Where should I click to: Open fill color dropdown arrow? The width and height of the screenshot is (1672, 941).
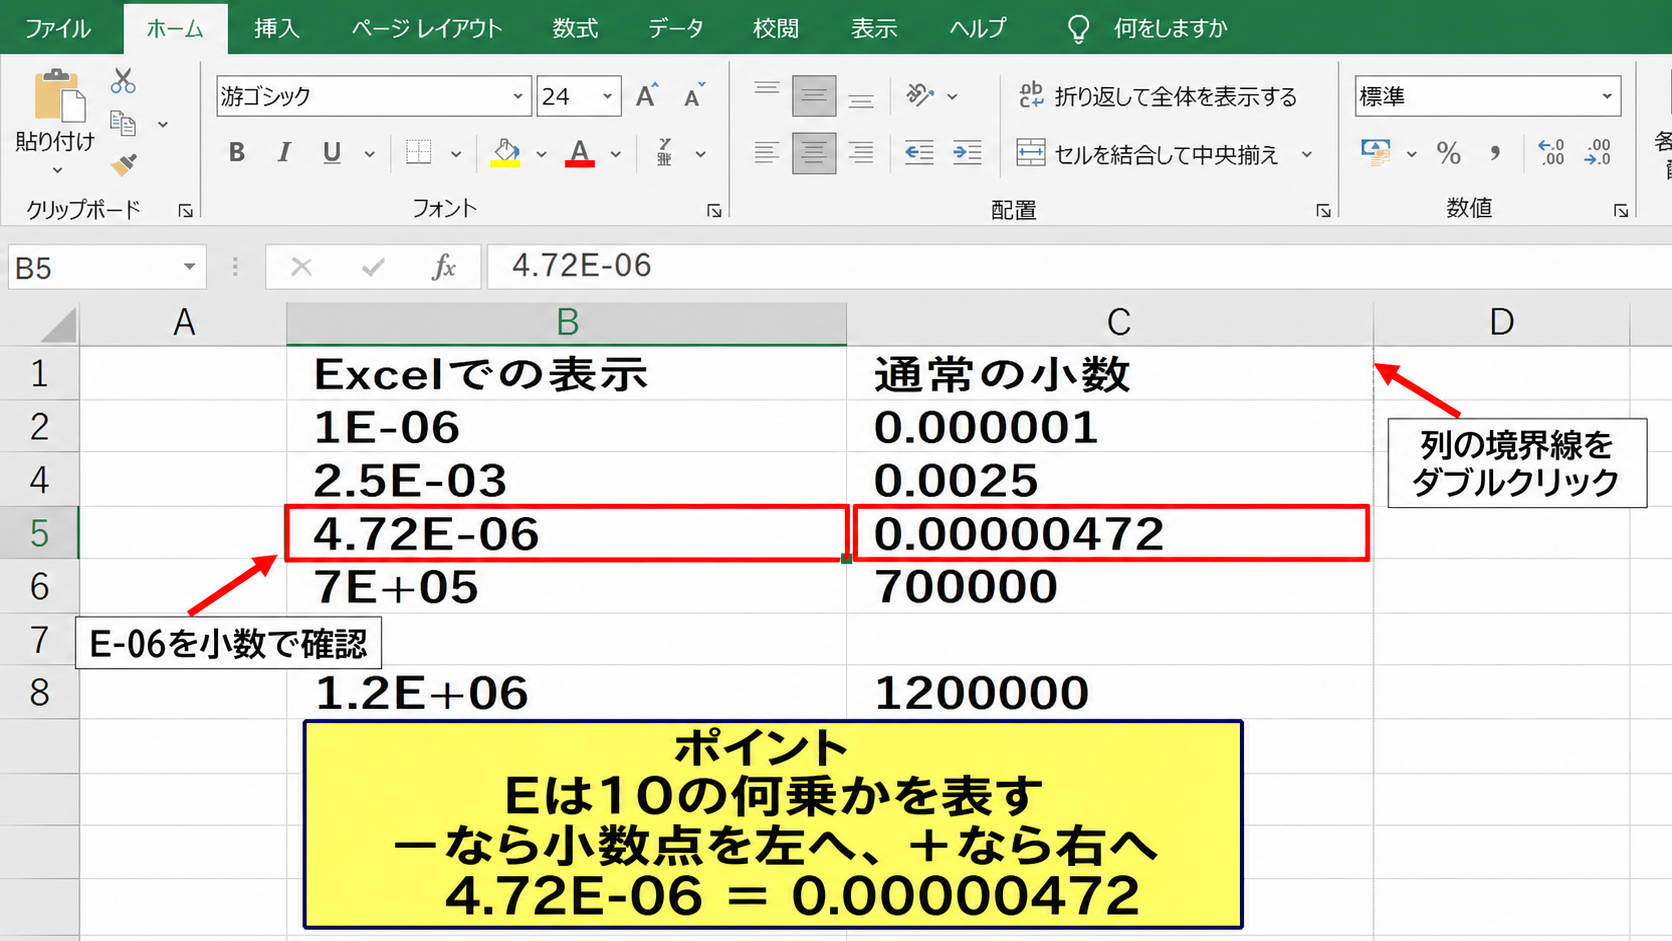(x=541, y=154)
